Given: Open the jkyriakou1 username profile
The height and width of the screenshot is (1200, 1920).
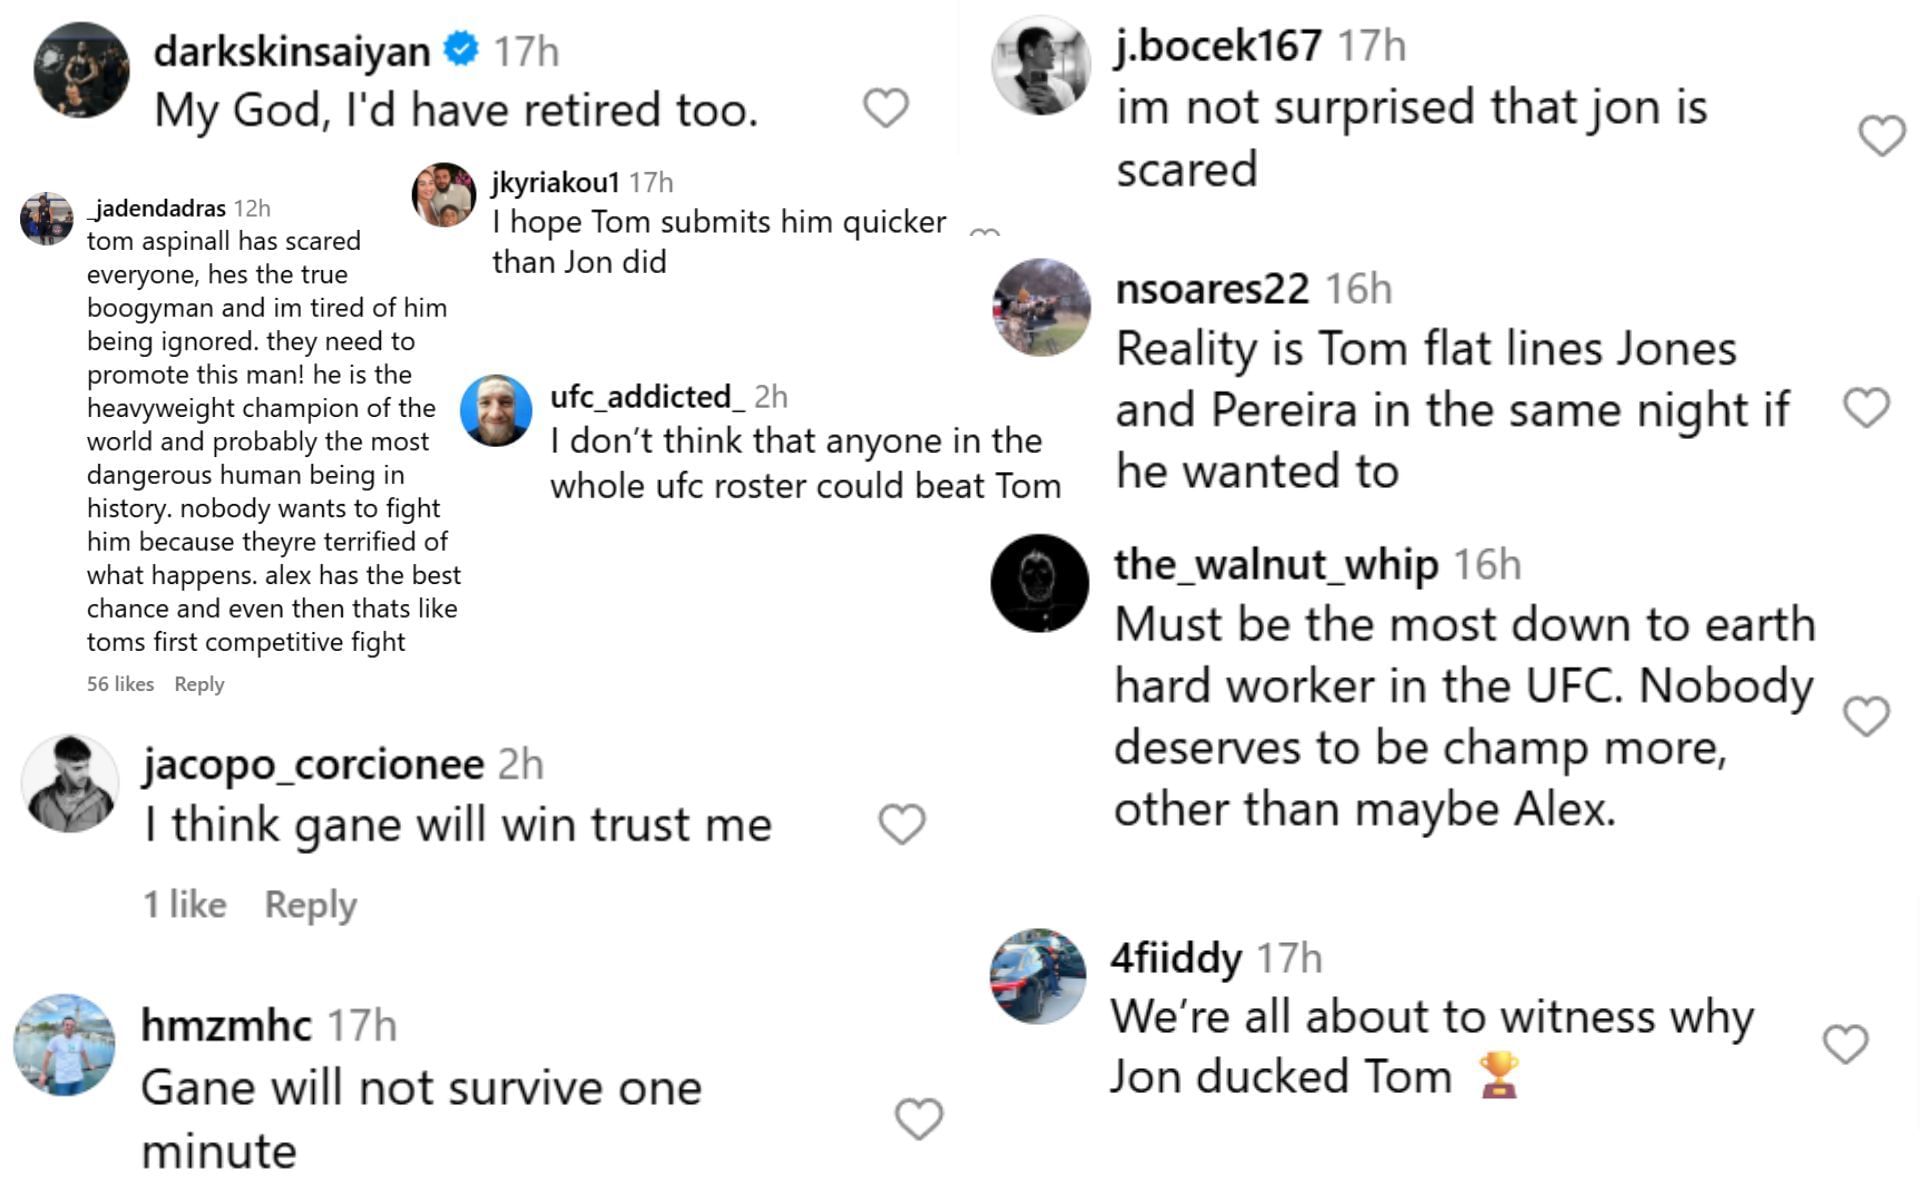Looking at the screenshot, I should pyautogui.click(x=555, y=182).
